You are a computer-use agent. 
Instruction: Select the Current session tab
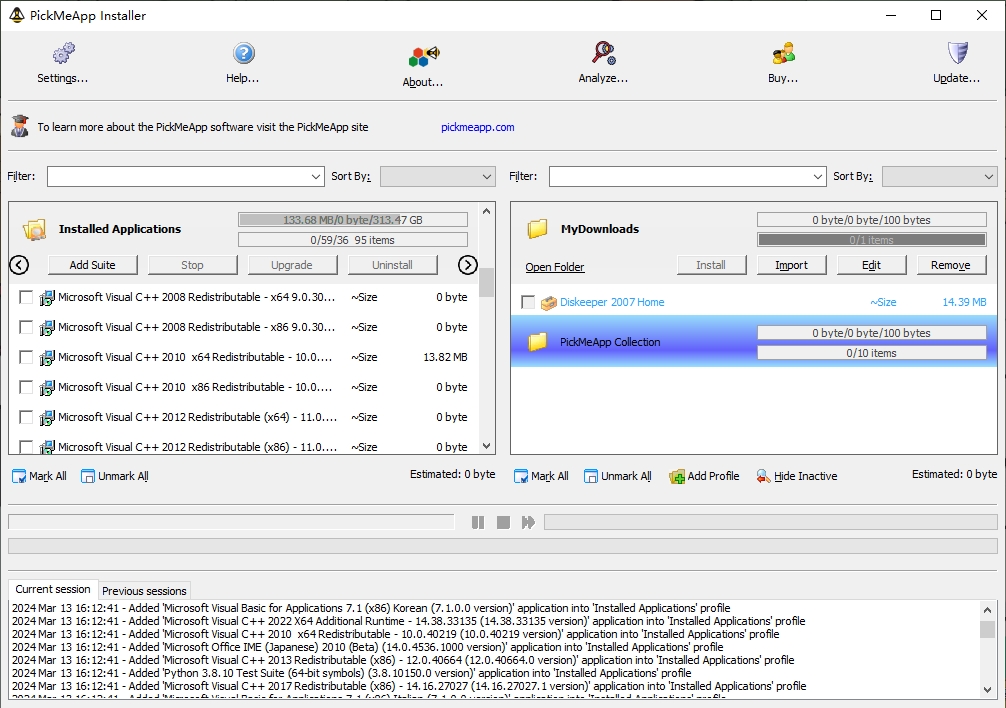point(53,590)
